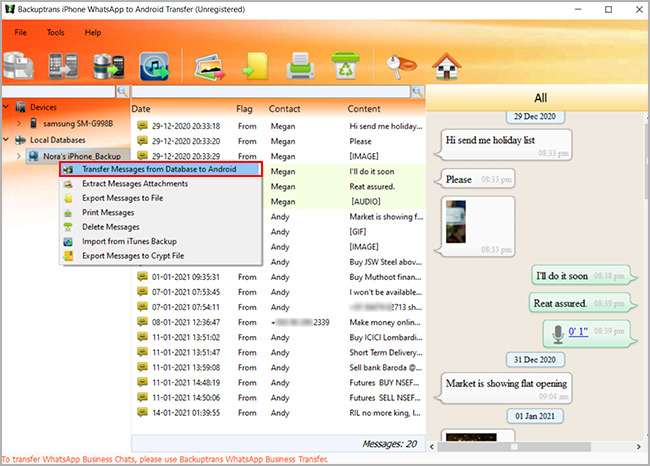The image size is (650, 466).
Task: Click the message list search field
Action: click(270, 91)
